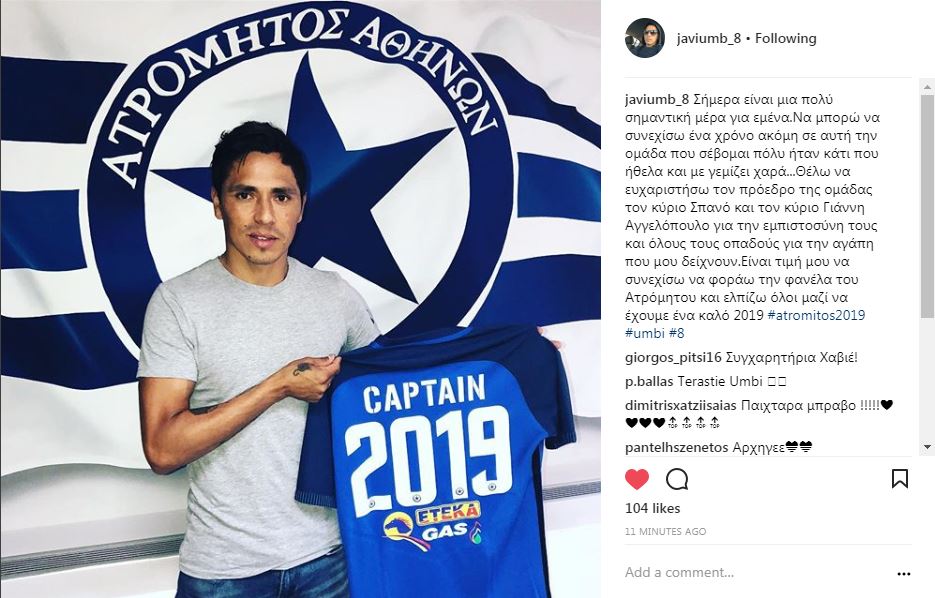View the 104 likes list
This screenshot has height=598, width=935.
point(652,508)
